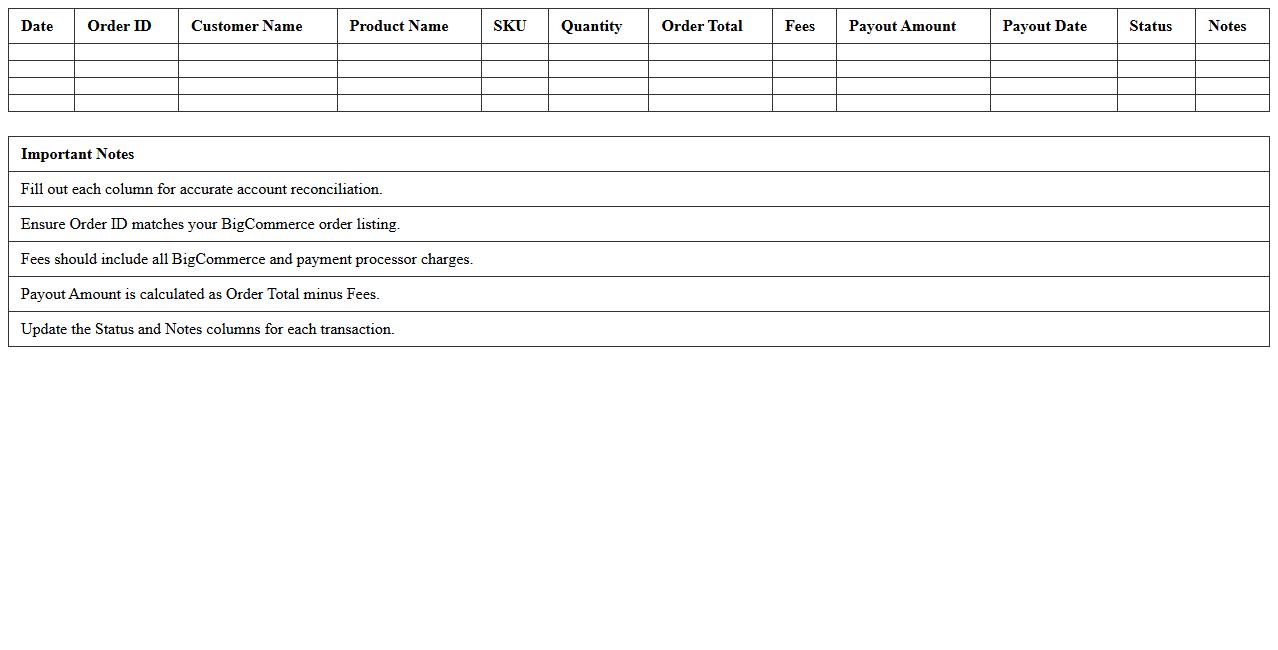Select the Fees column header
The image size is (1278, 650).
point(800,26)
